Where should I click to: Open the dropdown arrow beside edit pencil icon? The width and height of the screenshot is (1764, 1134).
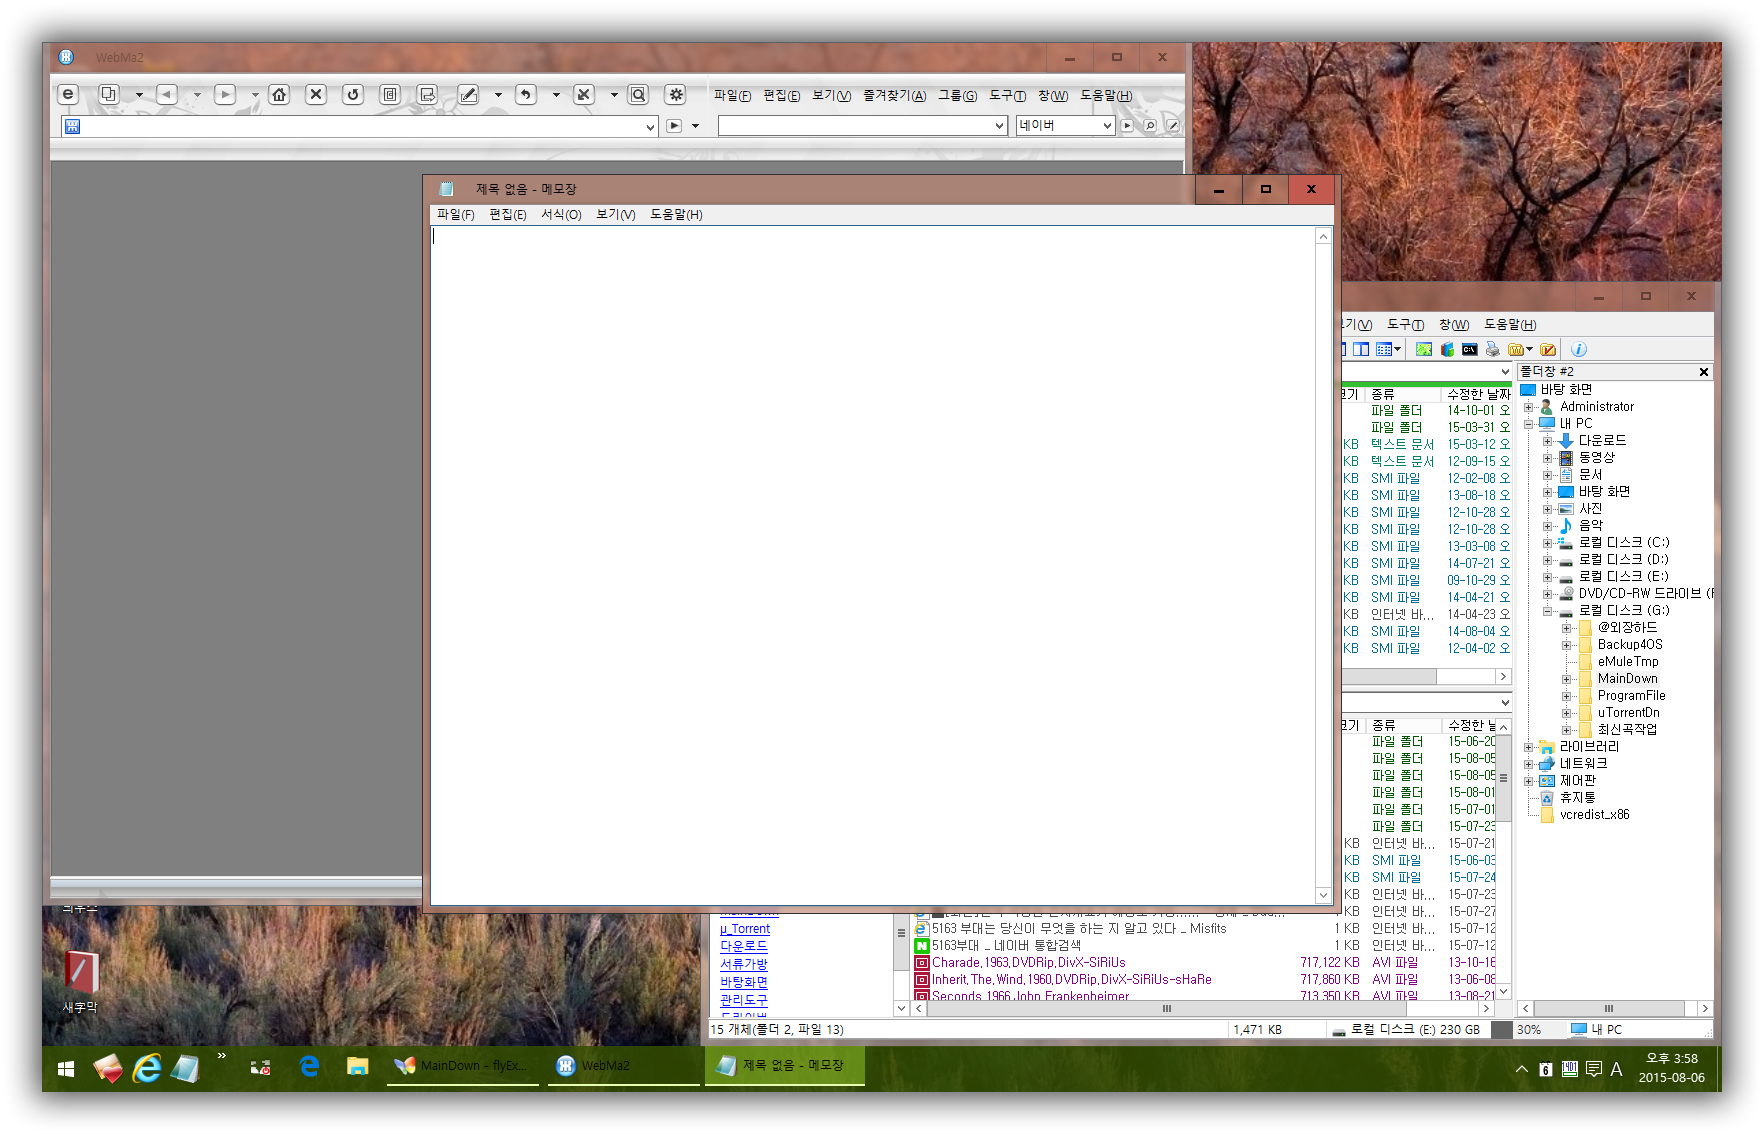[x=498, y=95]
